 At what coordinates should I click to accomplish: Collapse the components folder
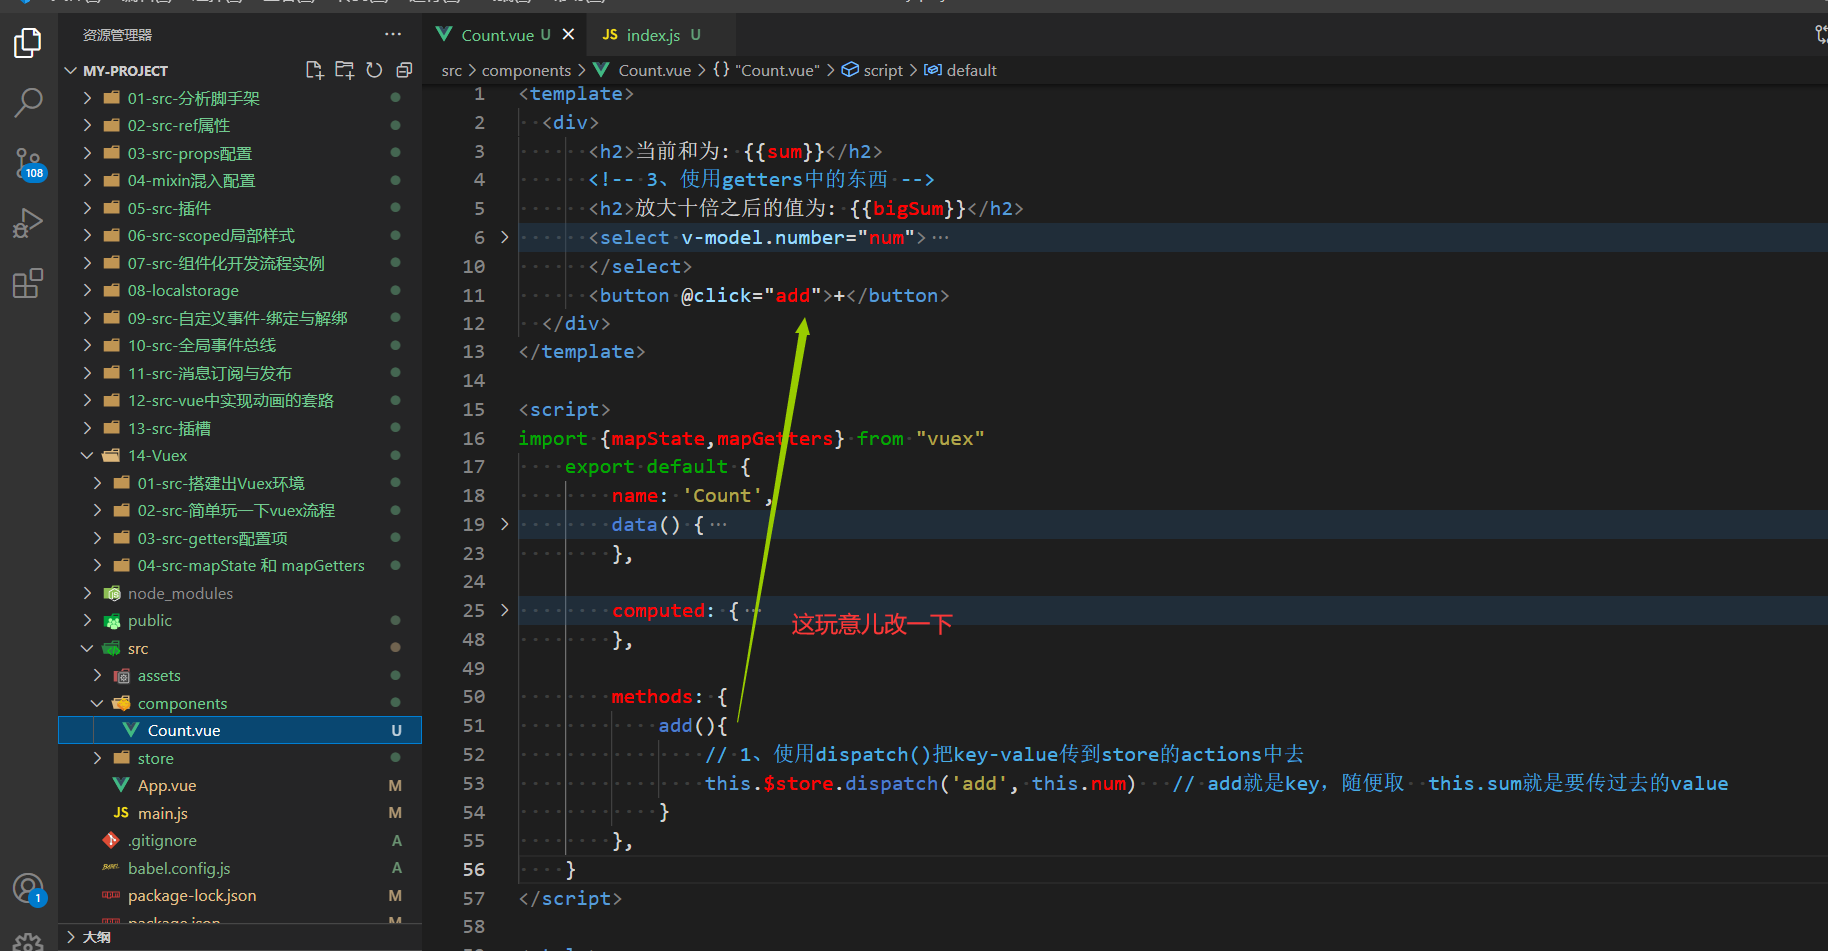(x=97, y=703)
